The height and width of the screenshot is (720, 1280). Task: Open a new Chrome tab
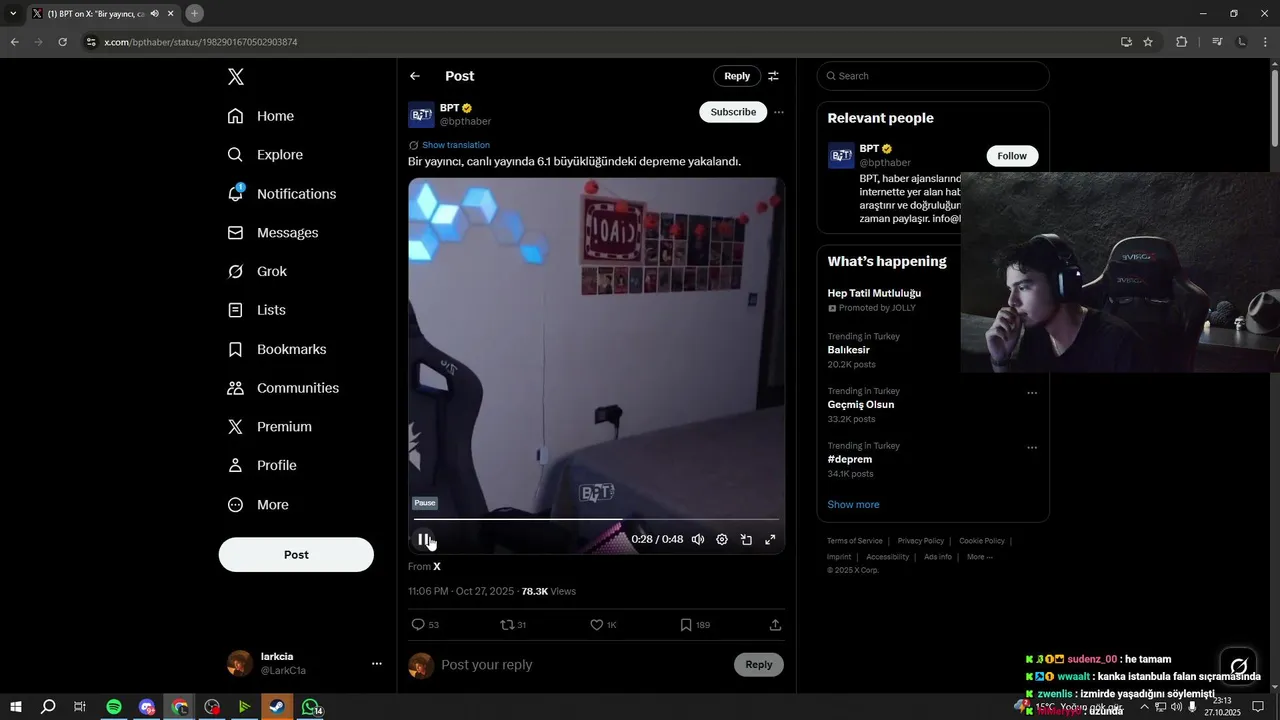coord(195,13)
